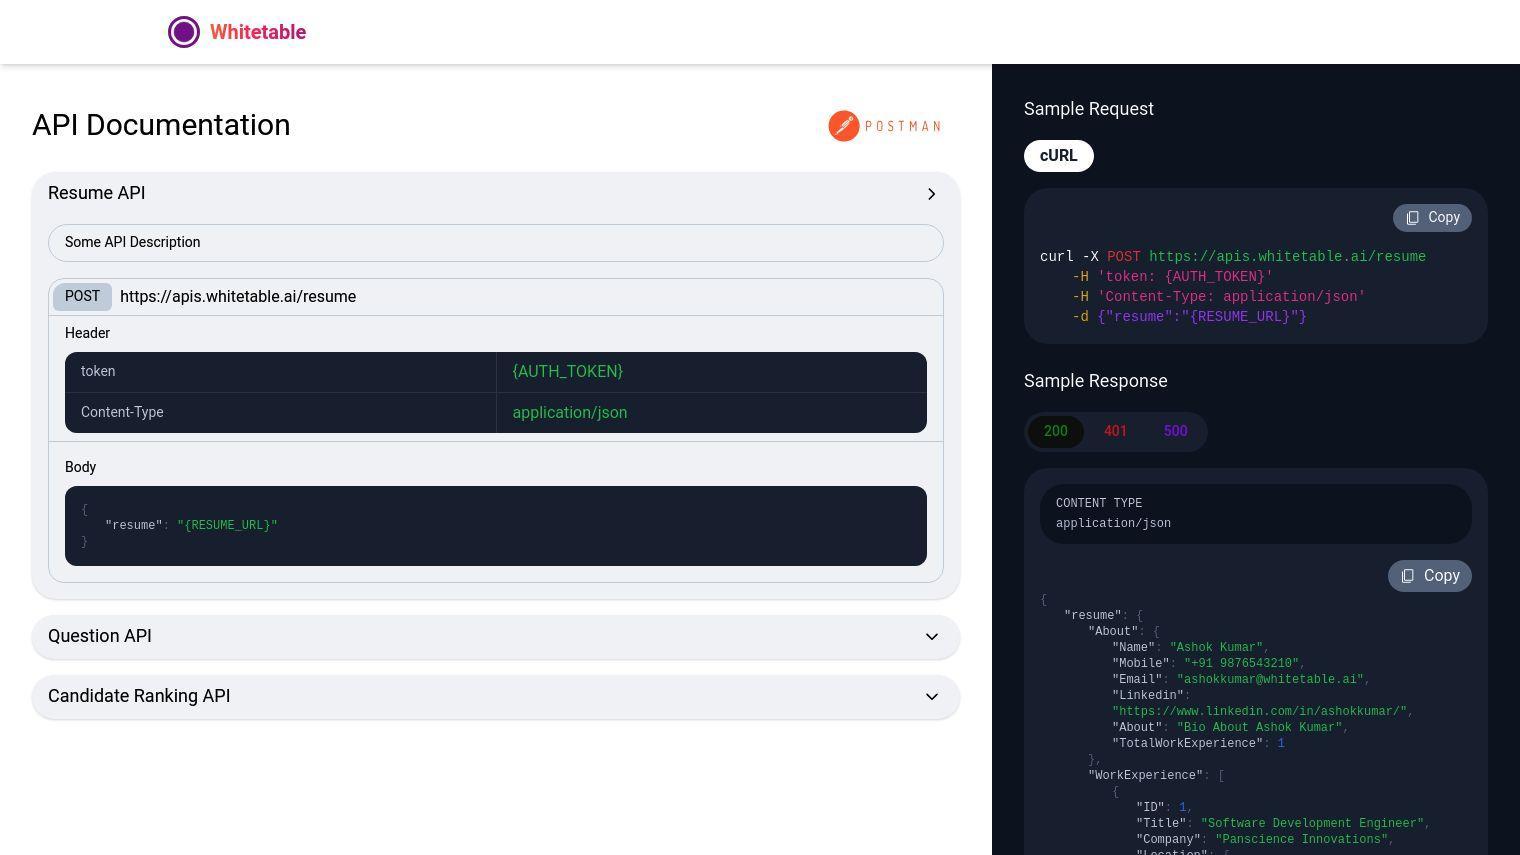This screenshot has height=855, width=1520.
Task: Click the API Documentation heading
Action: click(x=161, y=126)
